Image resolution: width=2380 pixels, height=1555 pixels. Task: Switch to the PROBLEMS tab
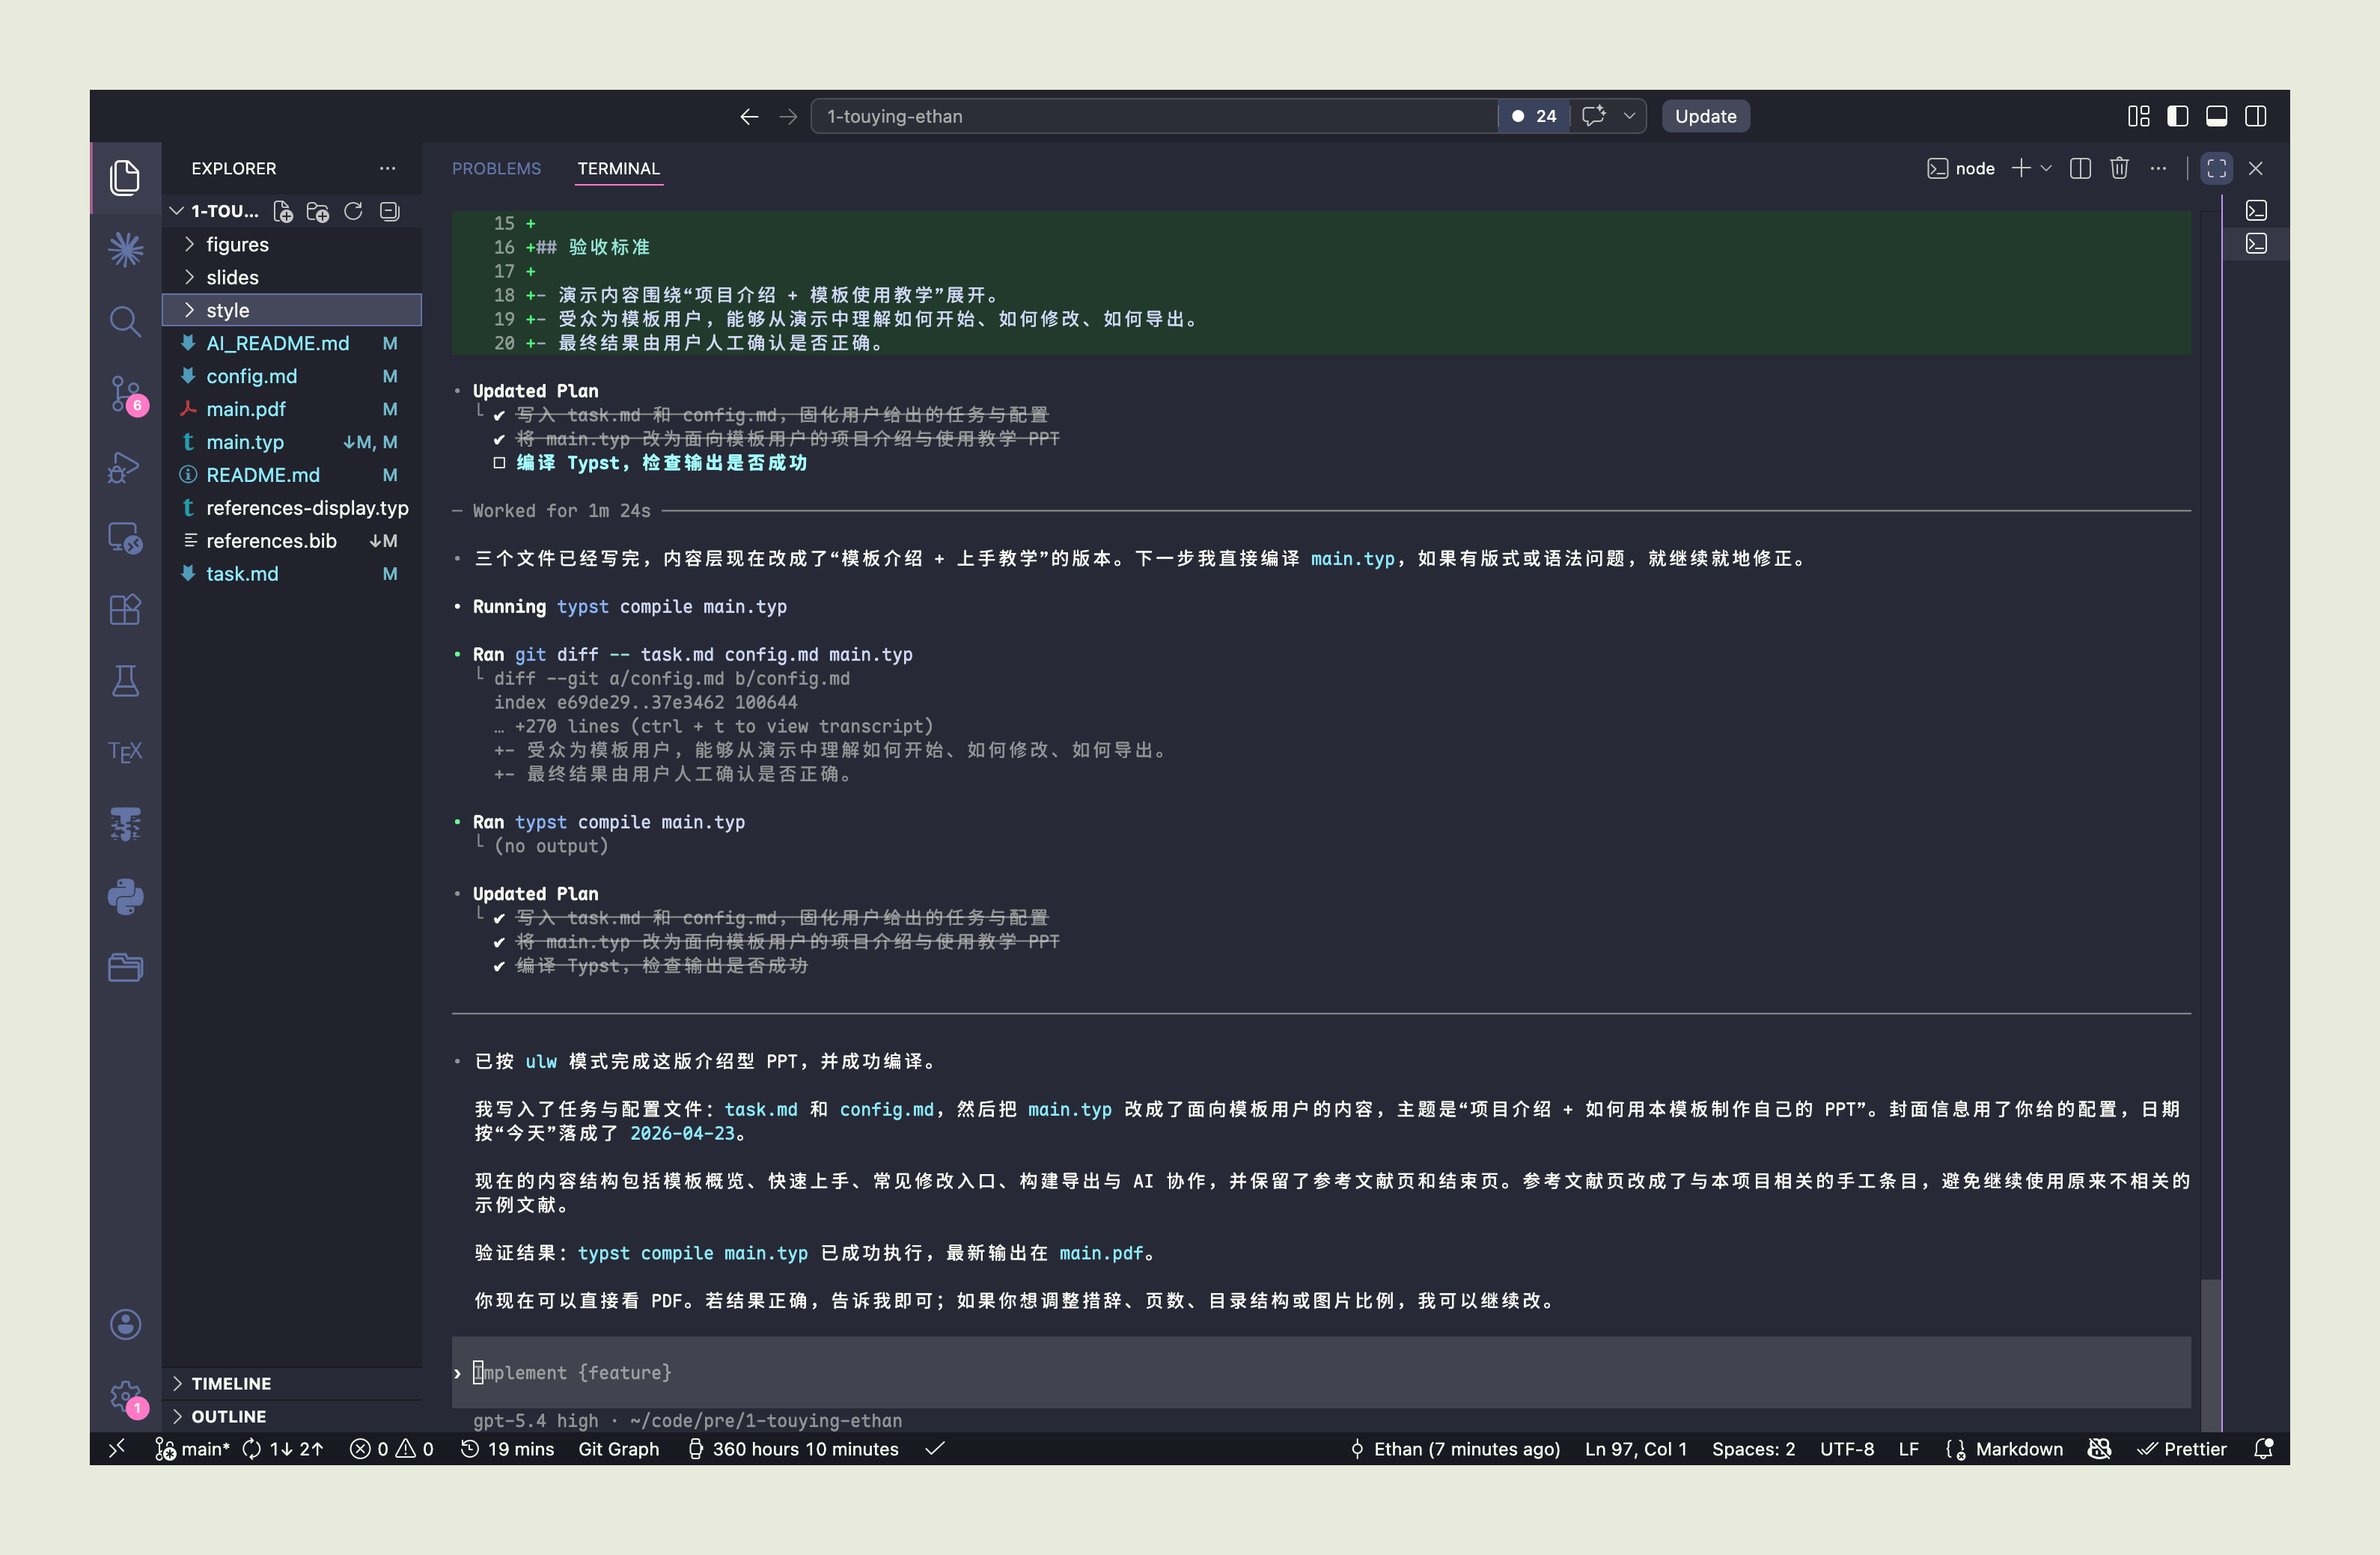pos(496,168)
